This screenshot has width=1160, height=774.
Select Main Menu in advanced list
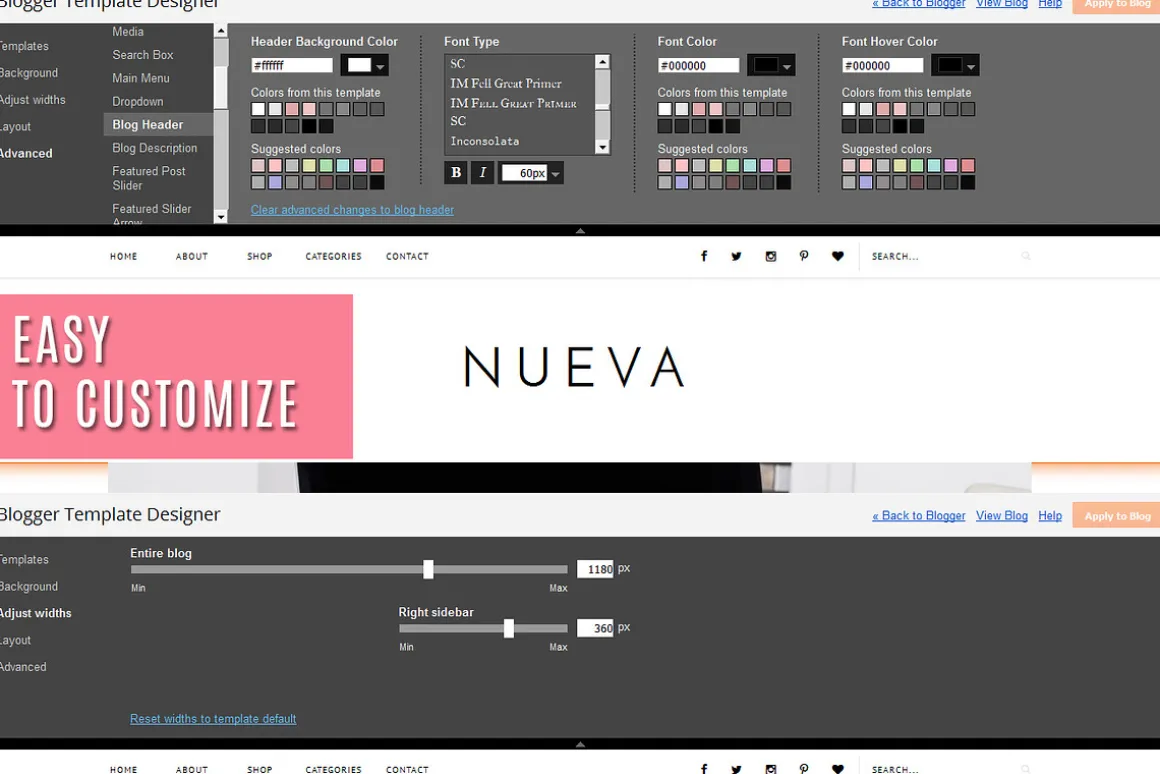pos(141,78)
